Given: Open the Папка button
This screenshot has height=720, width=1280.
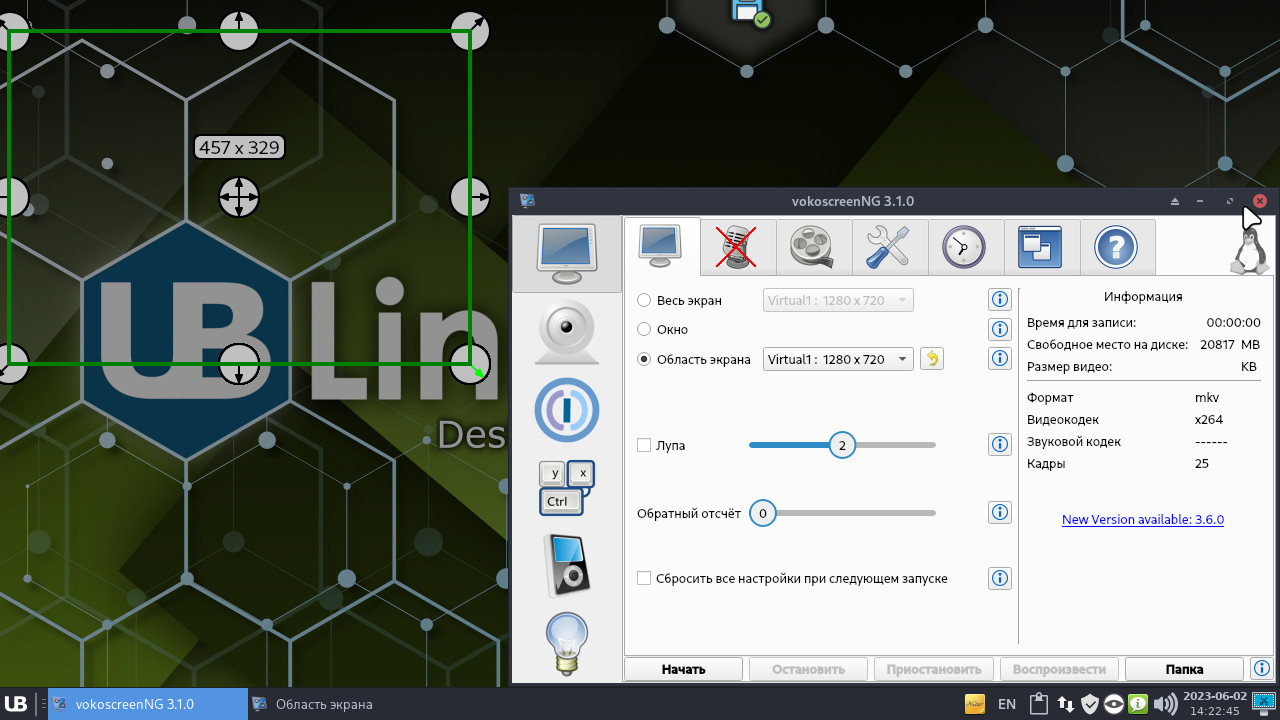Looking at the screenshot, I should (x=1184, y=669).
